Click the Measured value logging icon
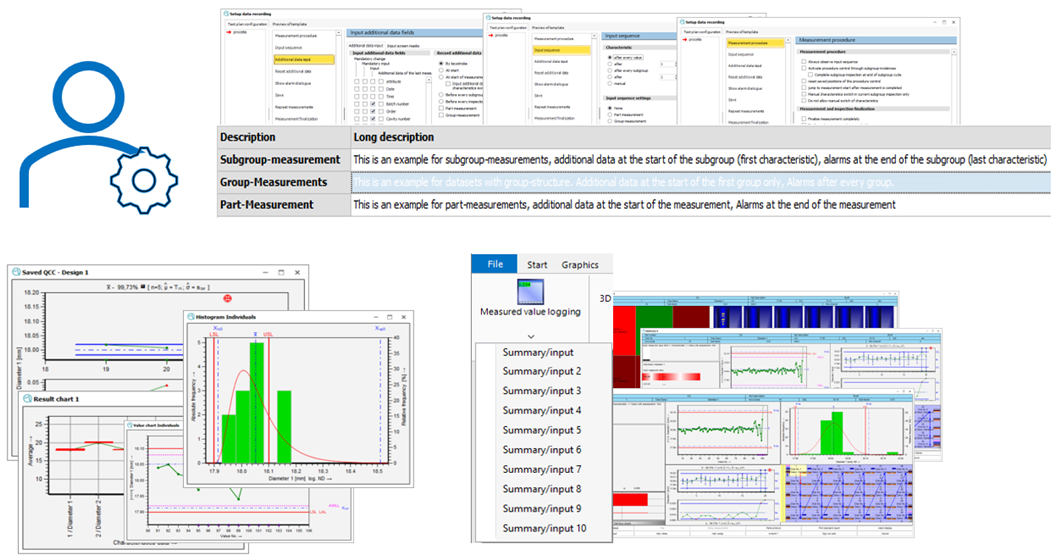Screen dimensions: 1061x560 pos(530,291)
